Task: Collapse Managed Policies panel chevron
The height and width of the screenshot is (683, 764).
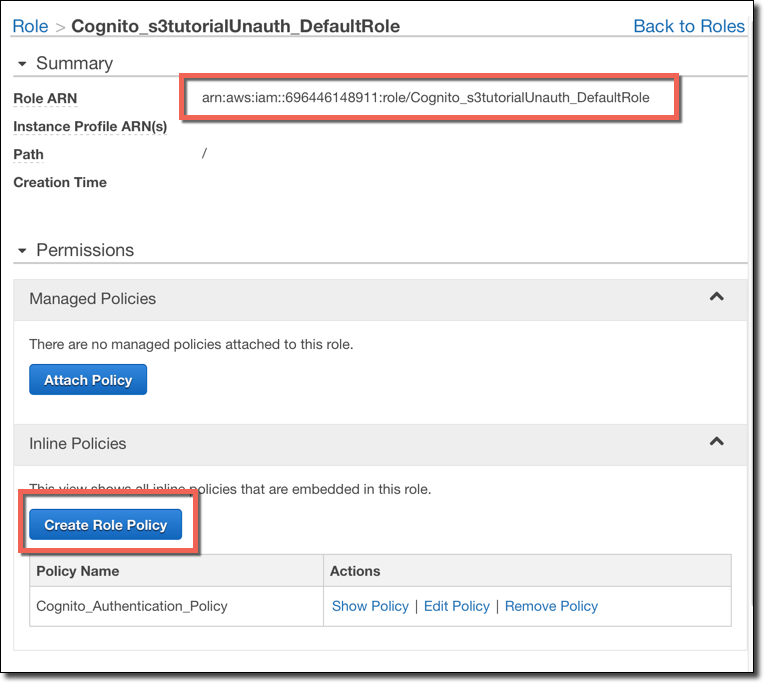Action: click(x=716, y=296)
